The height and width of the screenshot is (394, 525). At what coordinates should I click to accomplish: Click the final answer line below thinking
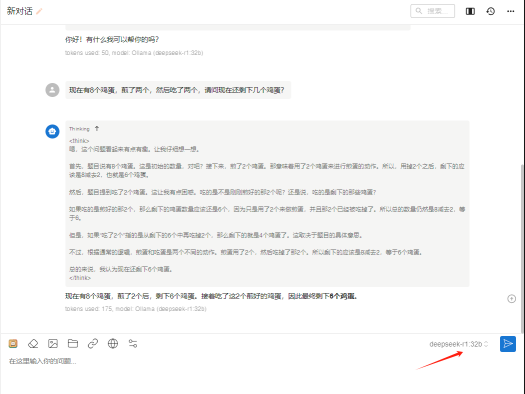[211, 296]
